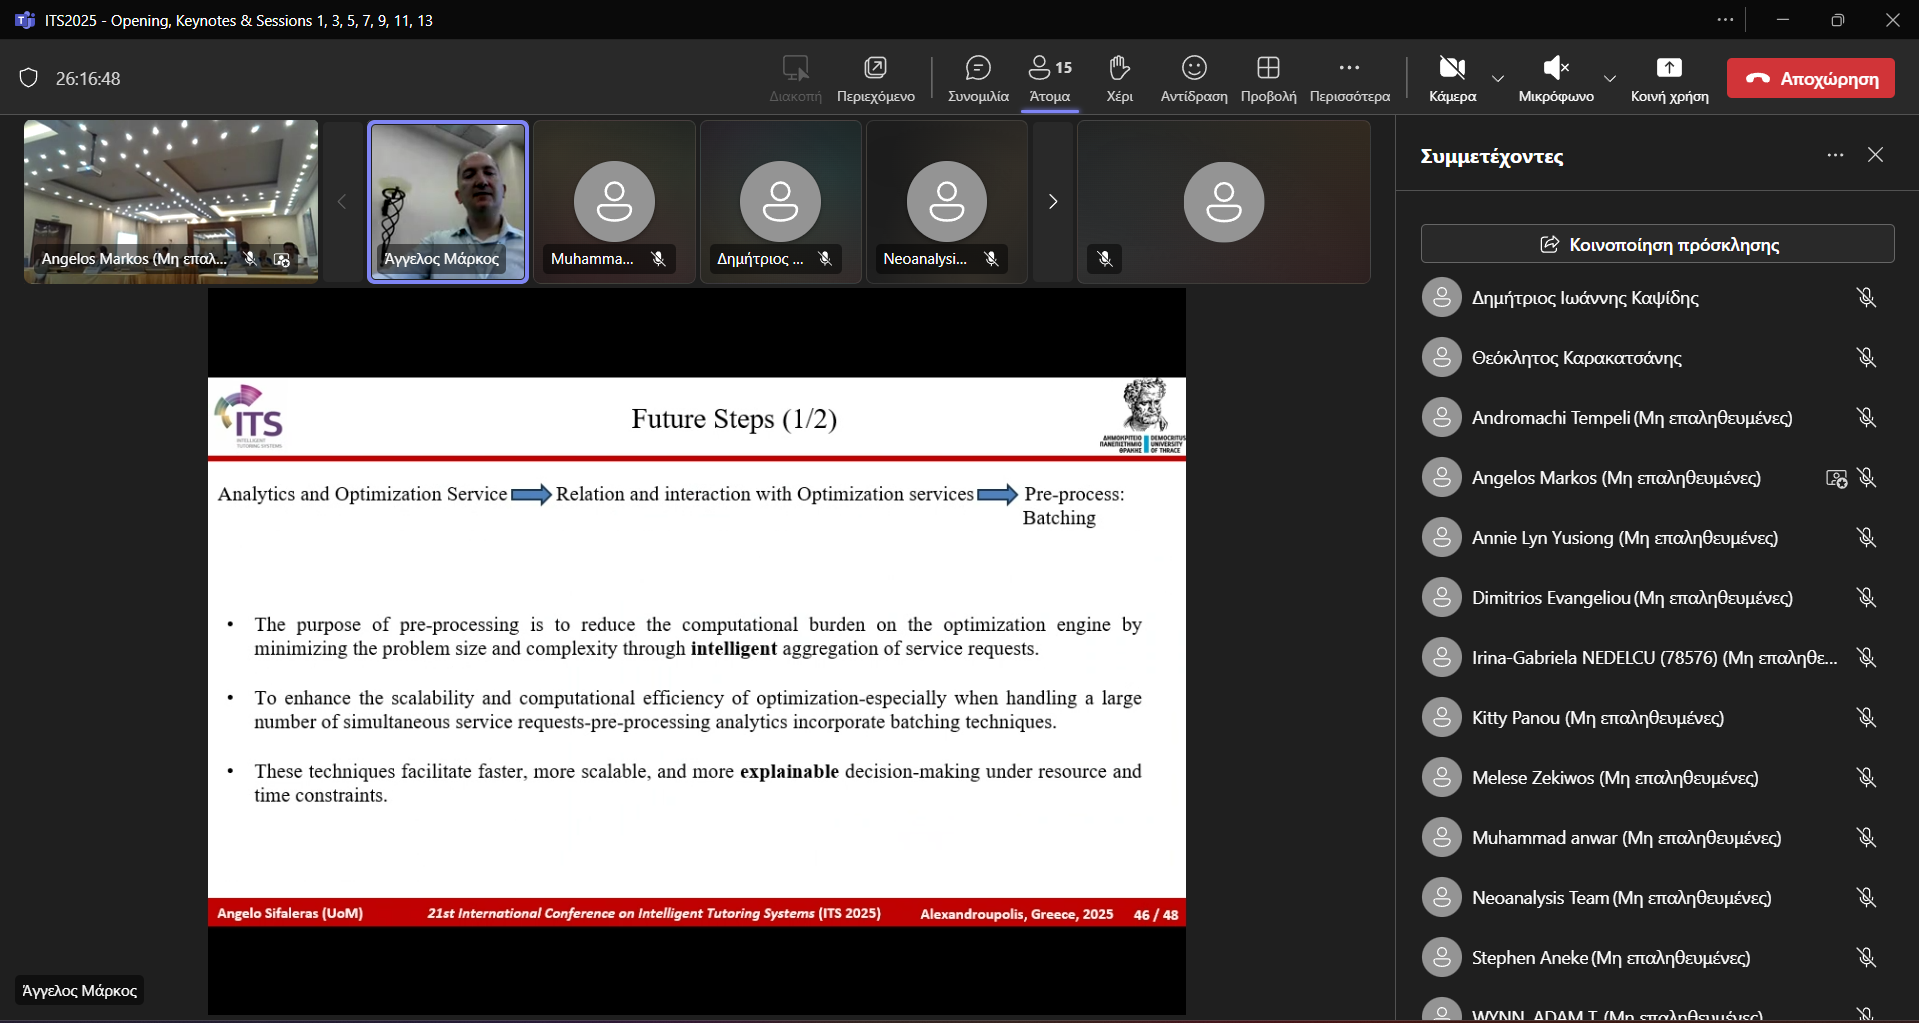
Task: Click mic icon for Neoanalysis Team
Action: coord(1866,897)
